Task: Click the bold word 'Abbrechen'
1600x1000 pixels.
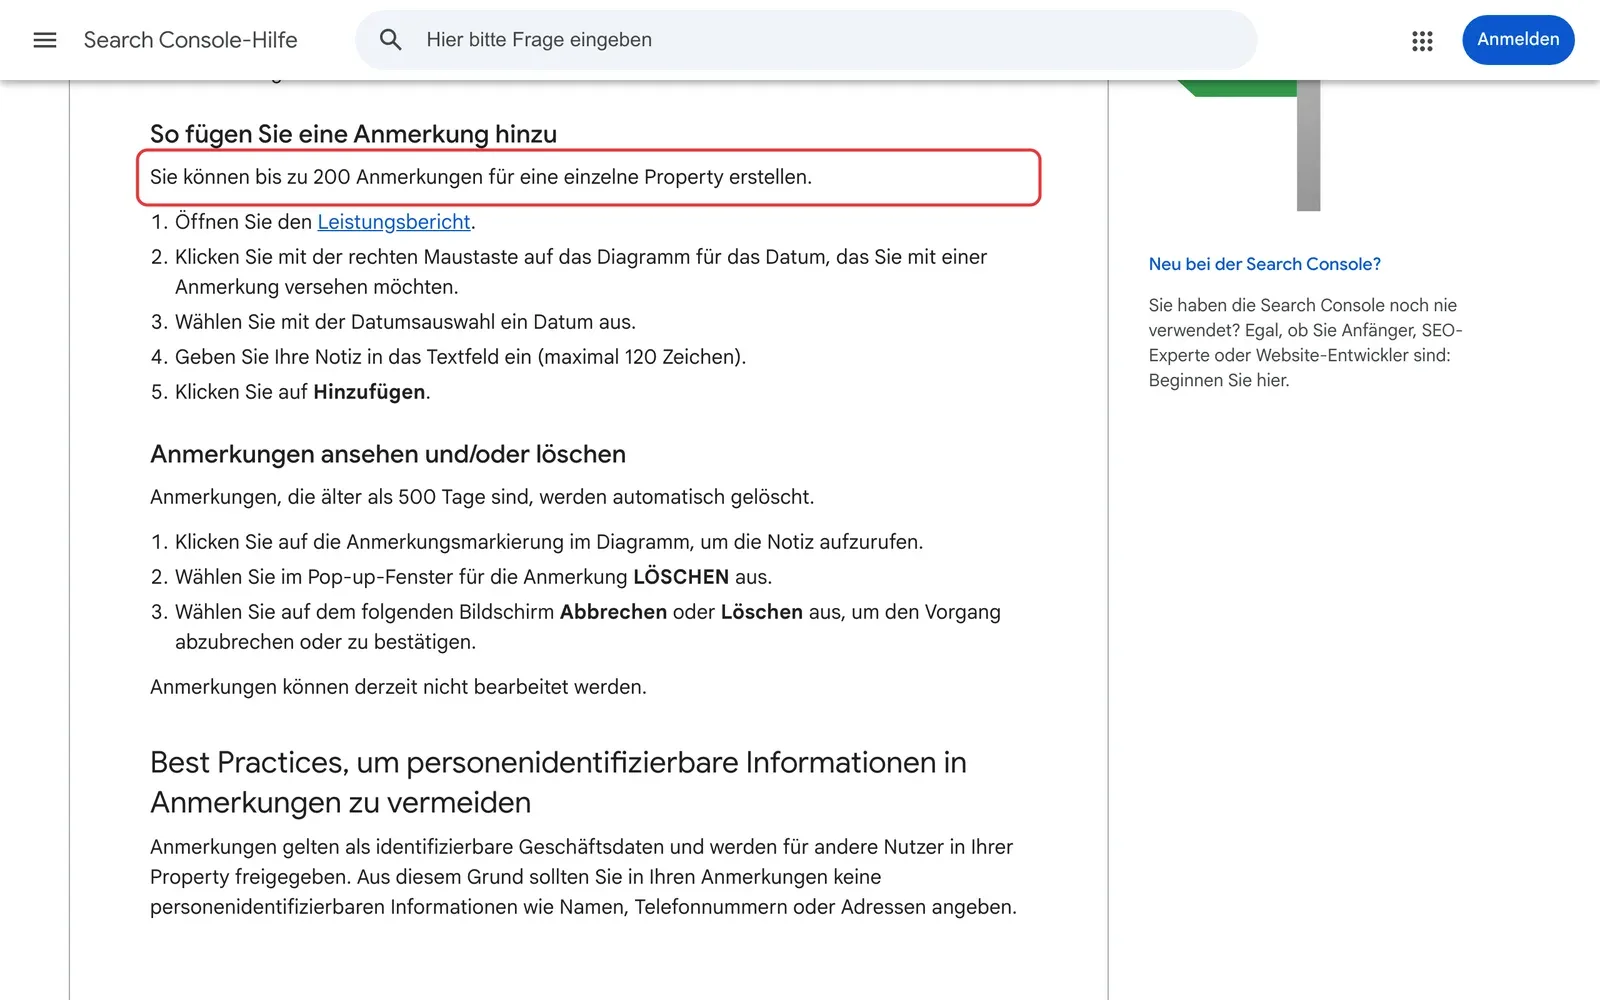Action: click(613, 612)
